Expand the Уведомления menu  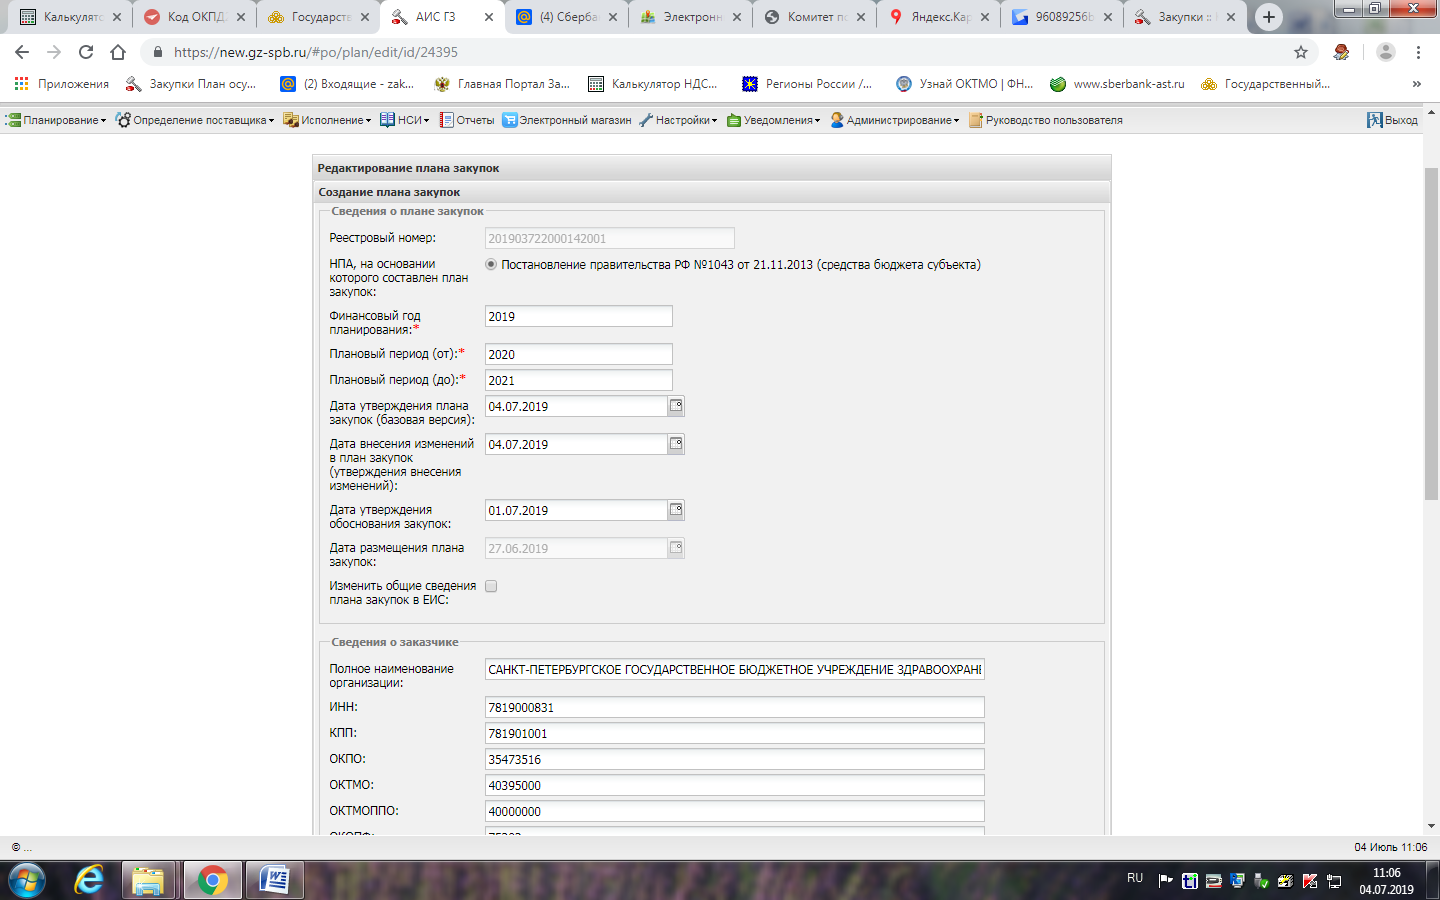[x=774, y=120]
